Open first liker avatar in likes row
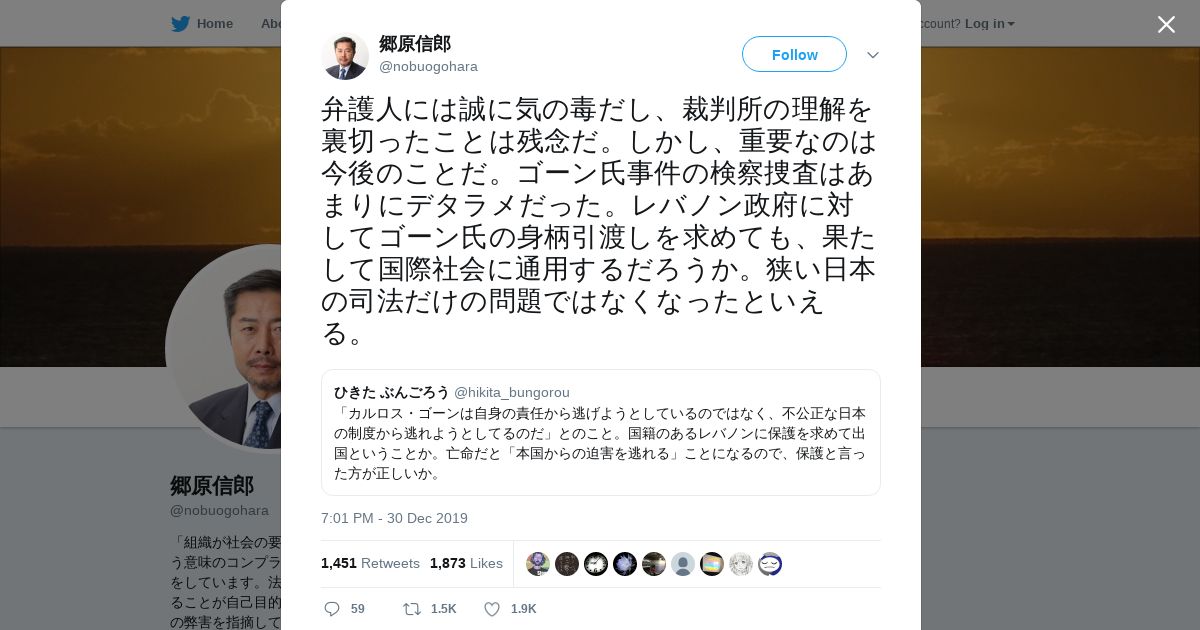Image resolution: width=1200 pixels, height=630 pixels. click(x=538, y=564)
